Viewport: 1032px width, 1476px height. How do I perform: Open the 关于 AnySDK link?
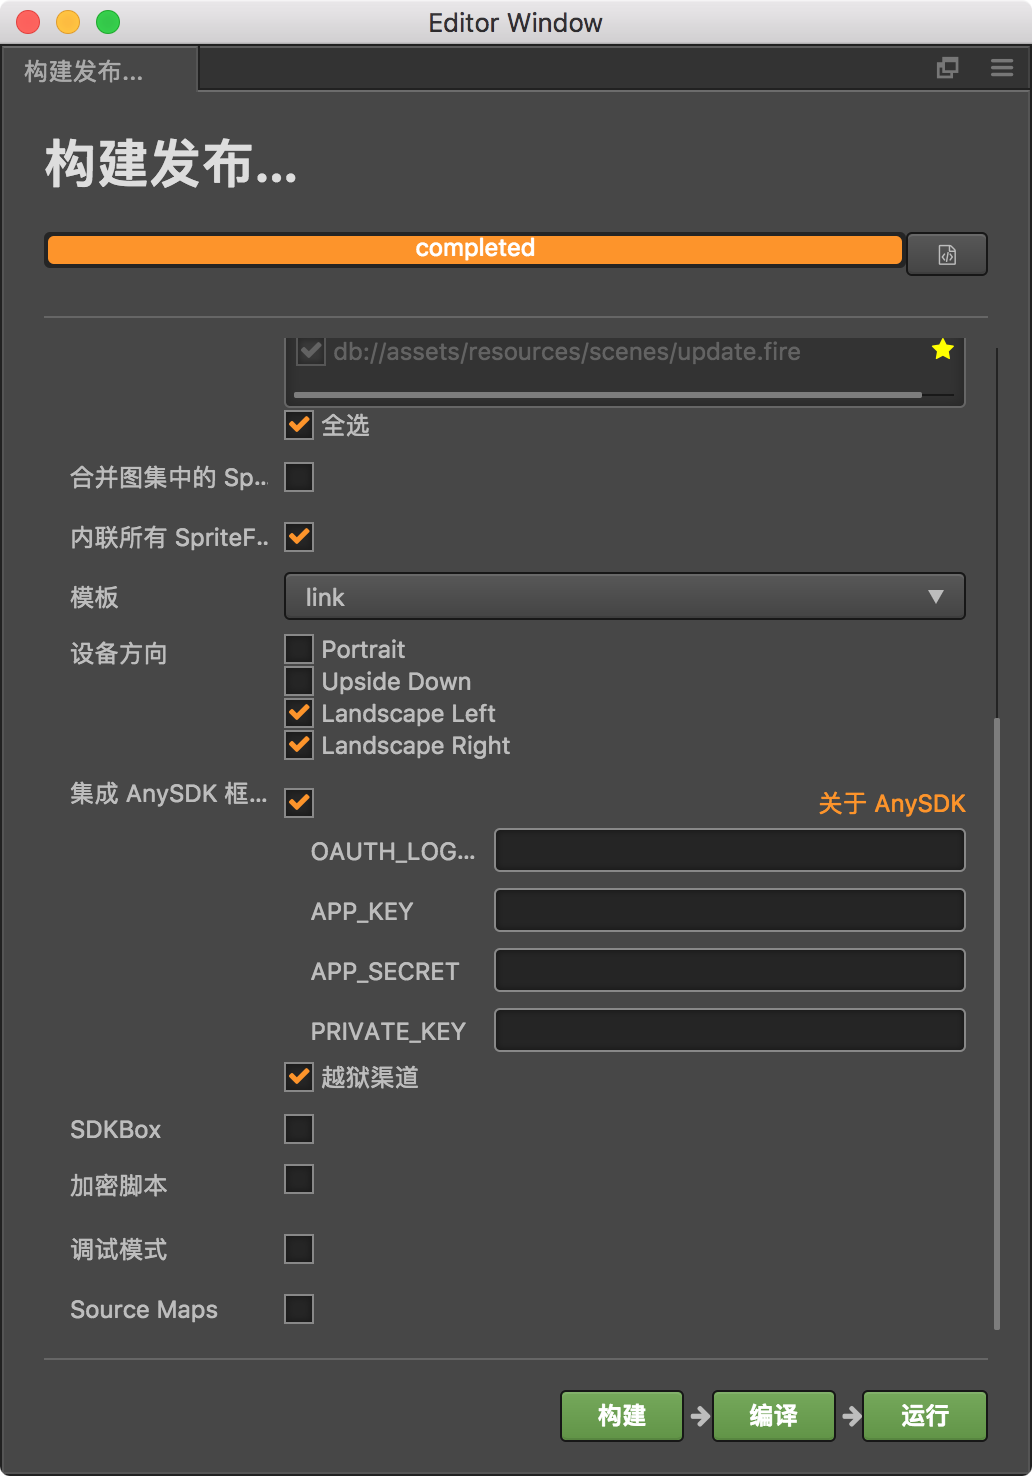coord(892,803)
